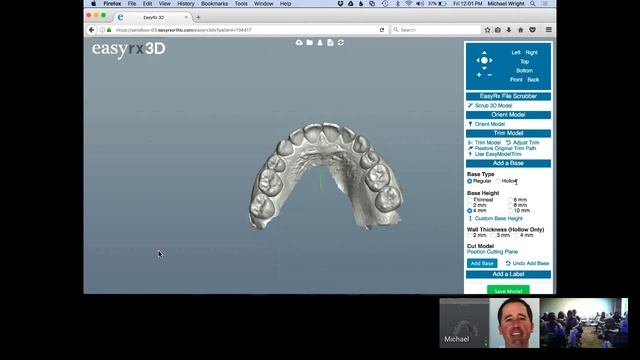Go back with browser back arrow
Screen dimensions: 640x360
(x=92, y=30)
